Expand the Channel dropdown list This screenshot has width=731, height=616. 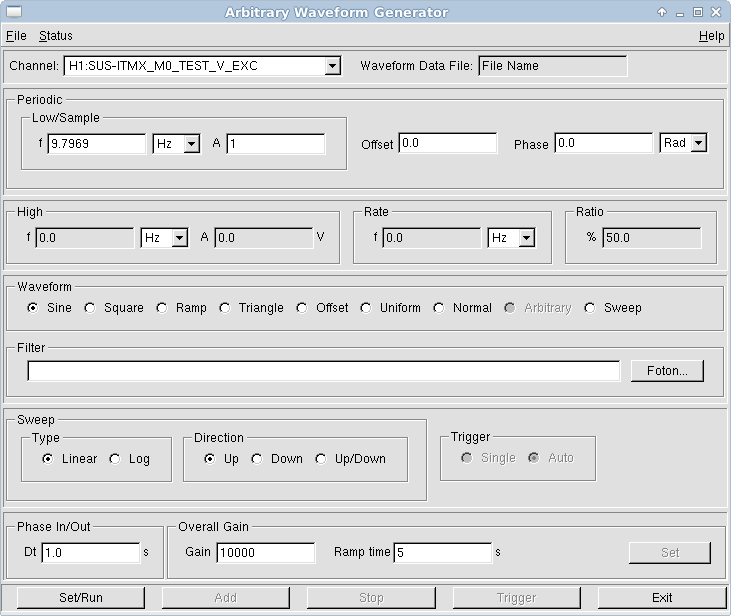point(332,66)
